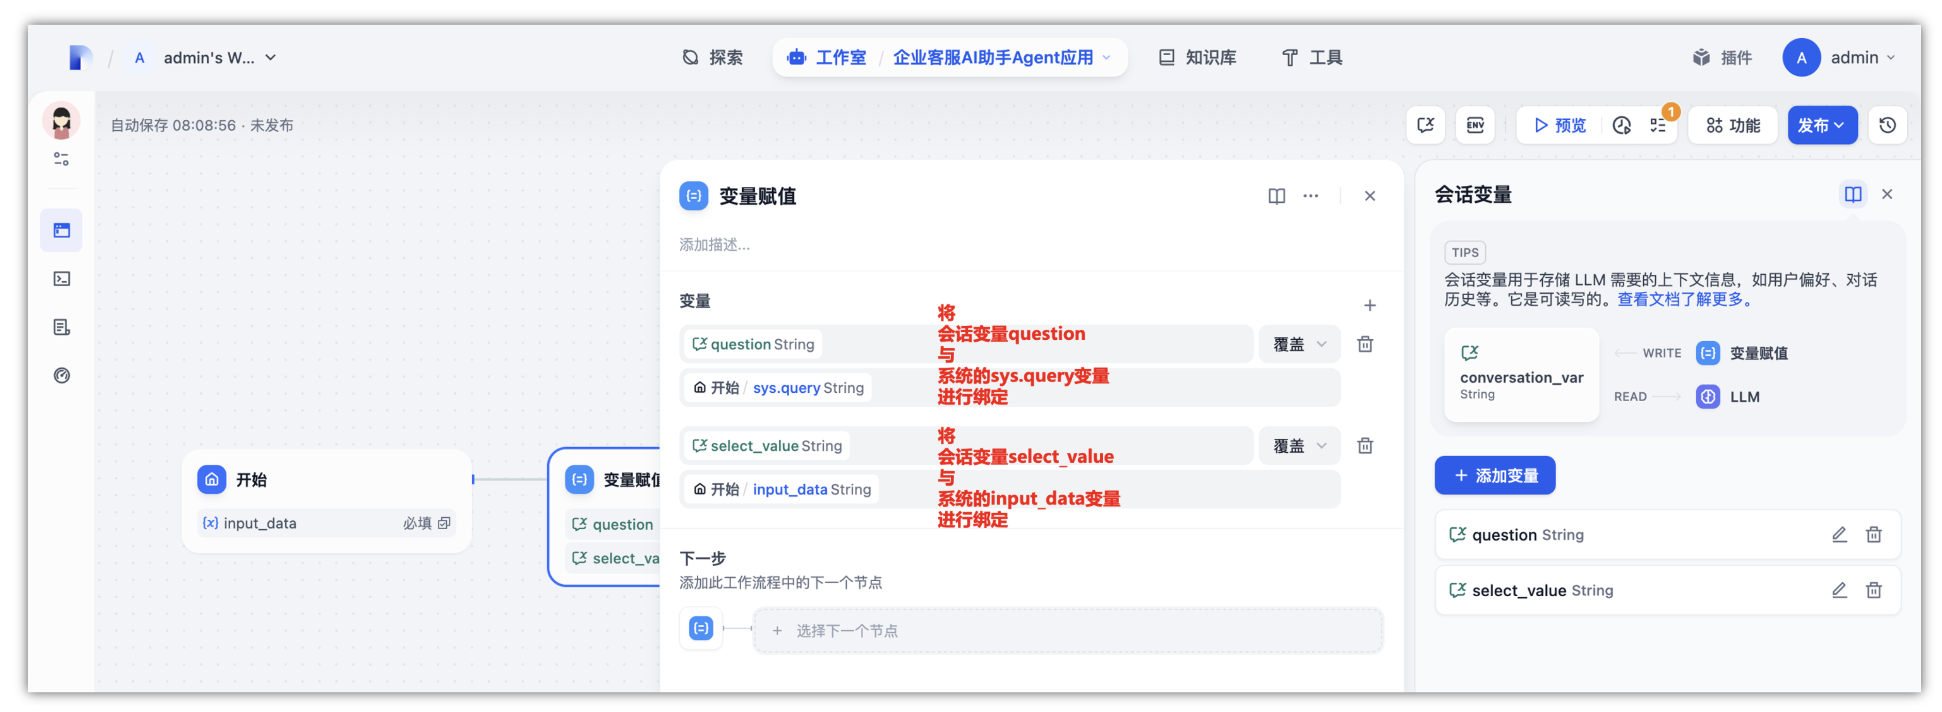The height and width of the screenshot is (712, 1942).
Task: Close the 会话变量 panel
Action: pyautogui.click(x=1887, y=194)
